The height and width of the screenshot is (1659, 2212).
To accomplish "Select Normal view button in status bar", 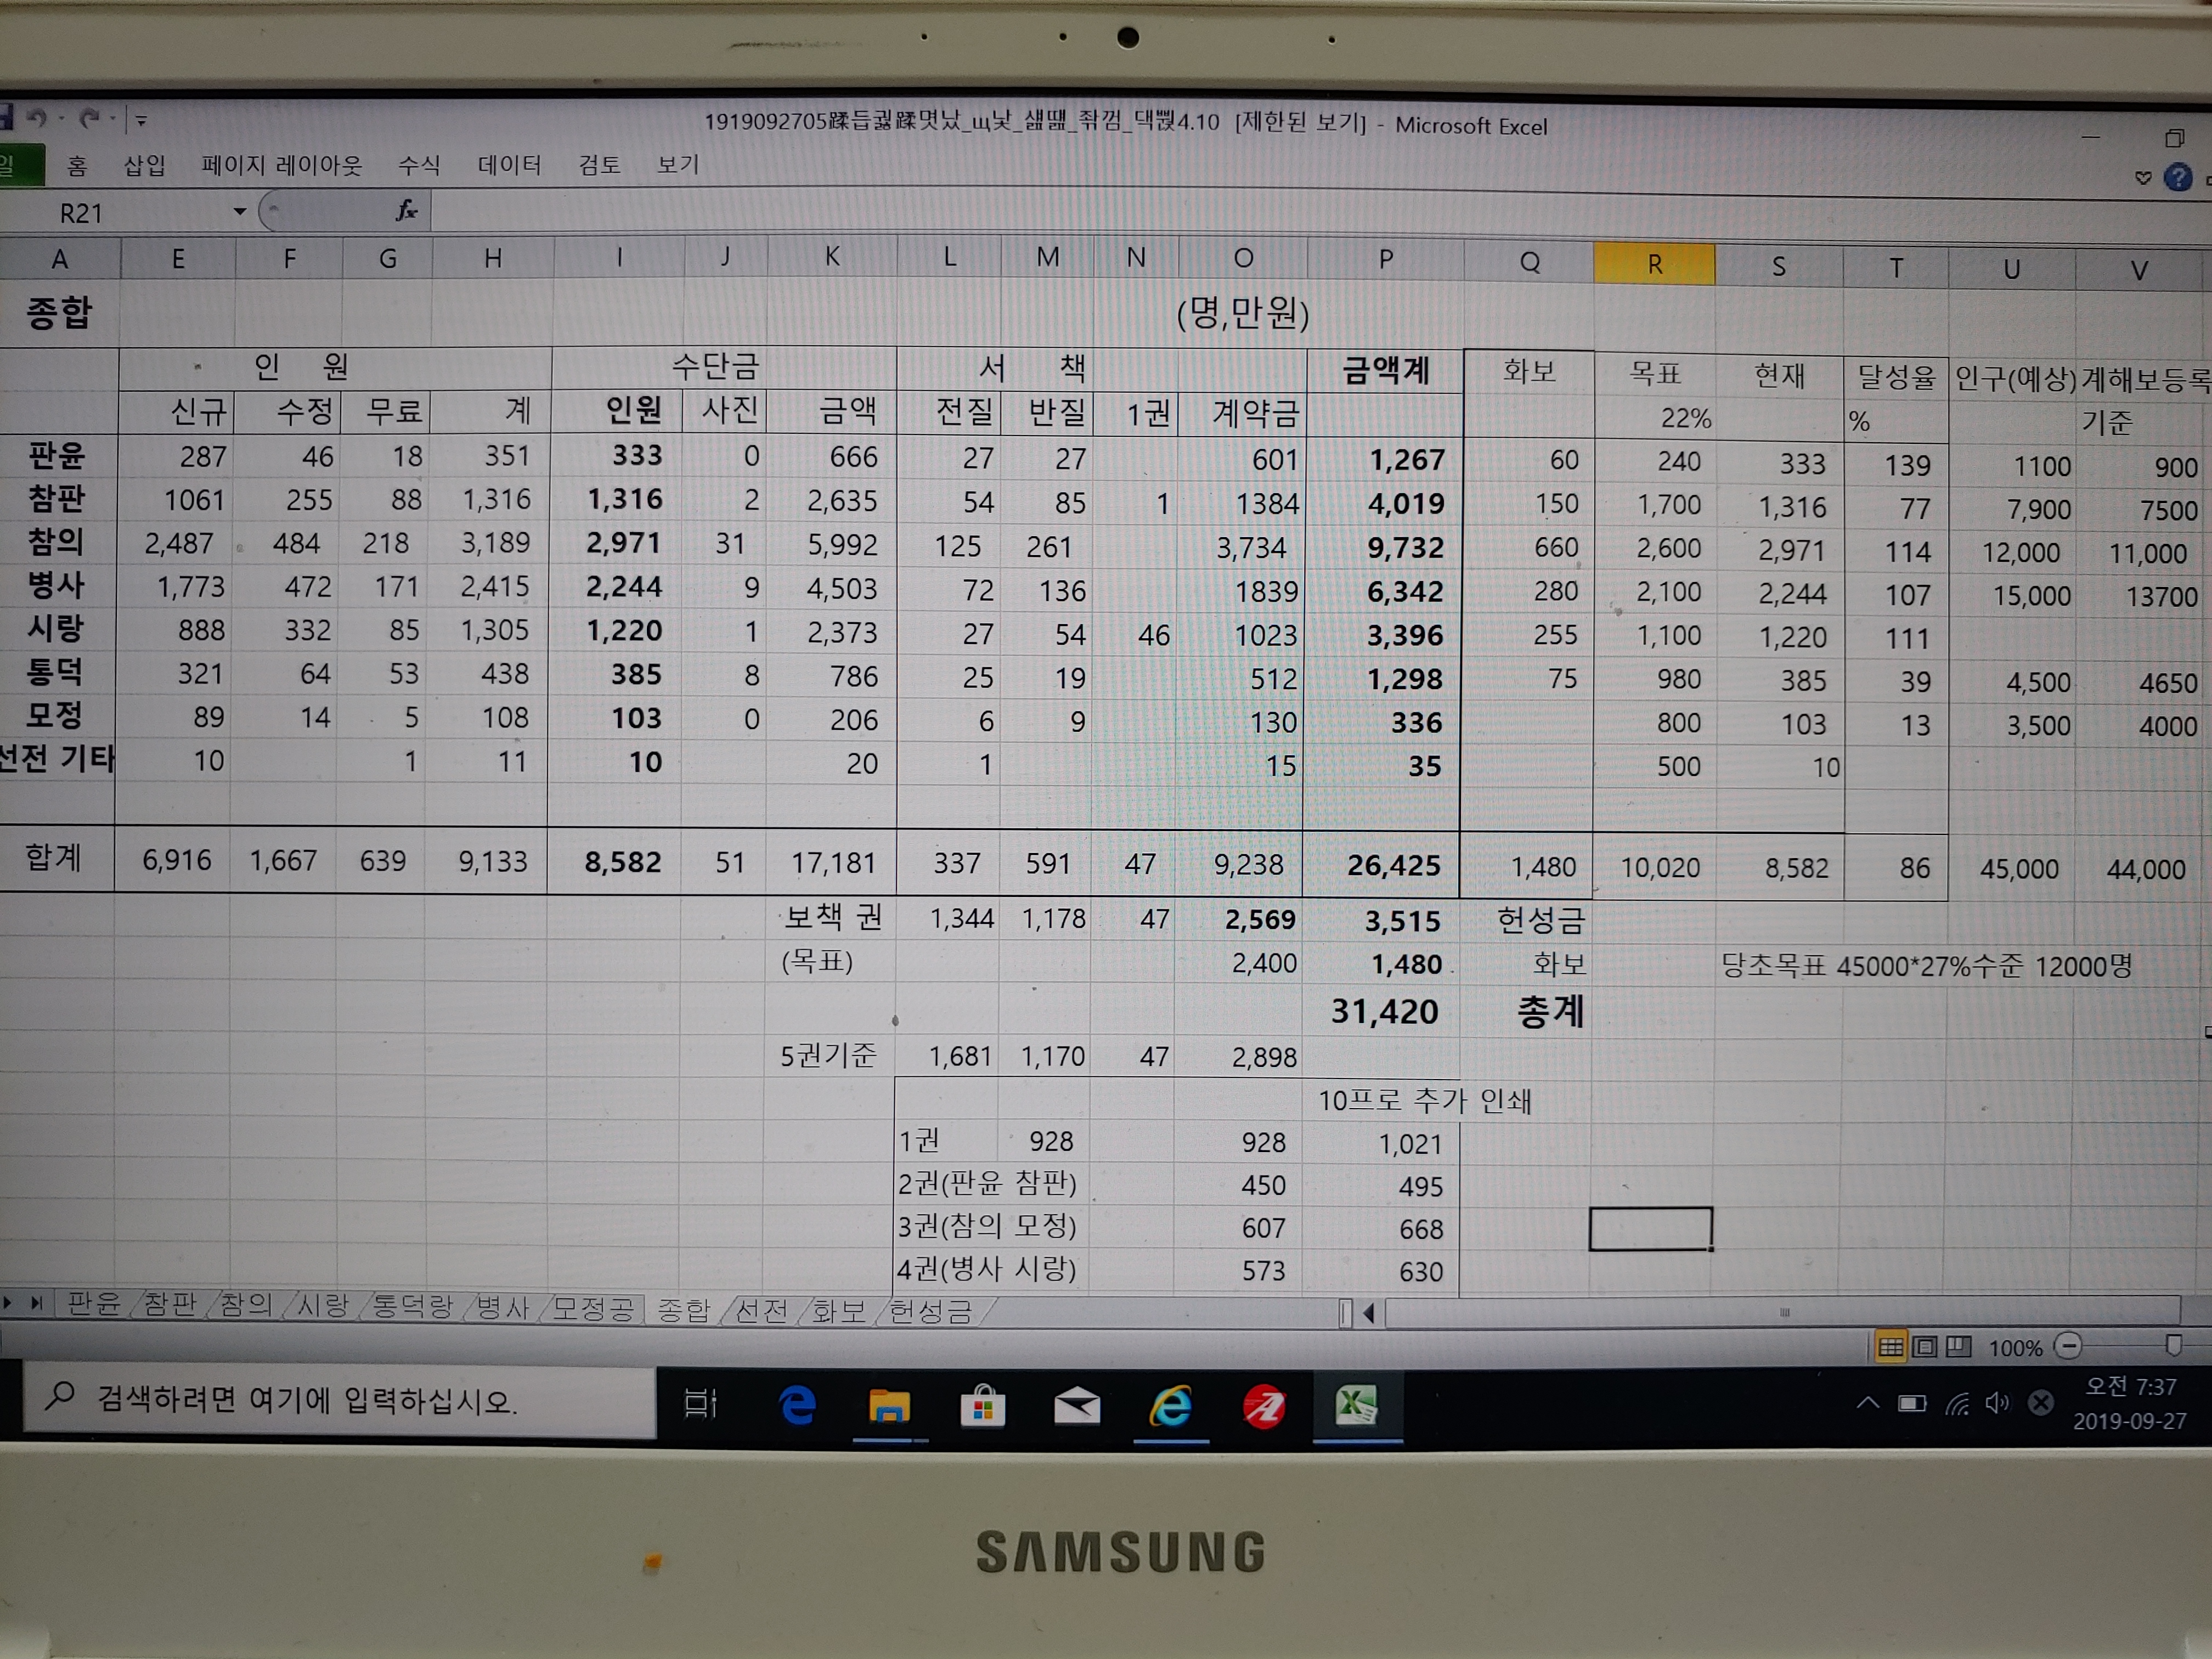I will click(1891, 1347).
